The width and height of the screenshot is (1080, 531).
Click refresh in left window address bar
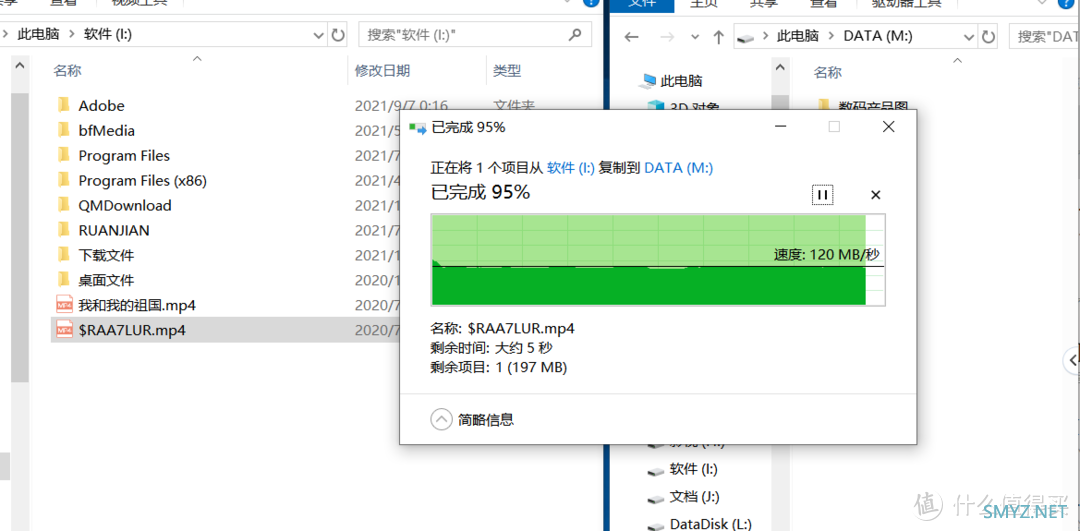(338, 34)
